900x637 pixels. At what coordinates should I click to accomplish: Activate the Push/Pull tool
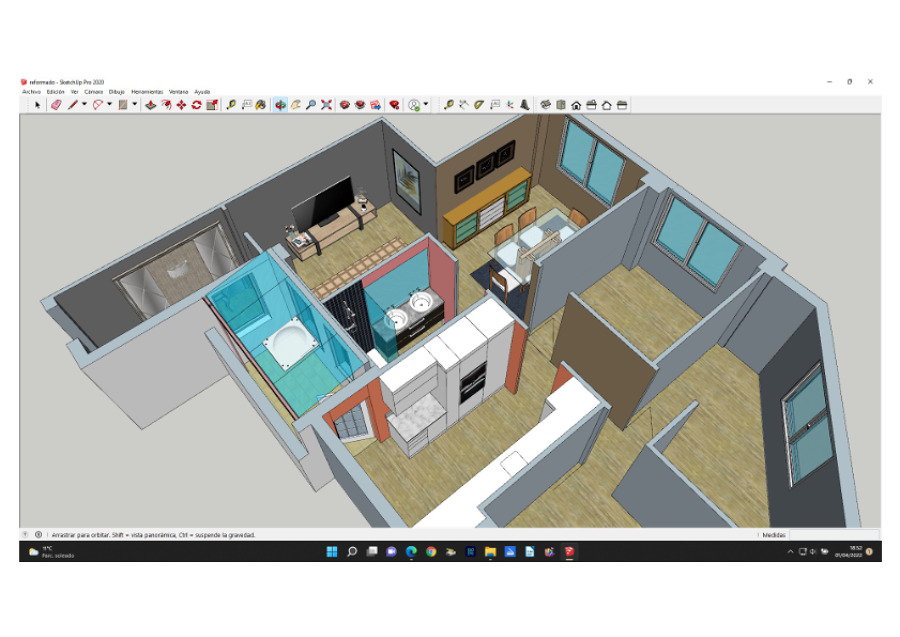150,104
